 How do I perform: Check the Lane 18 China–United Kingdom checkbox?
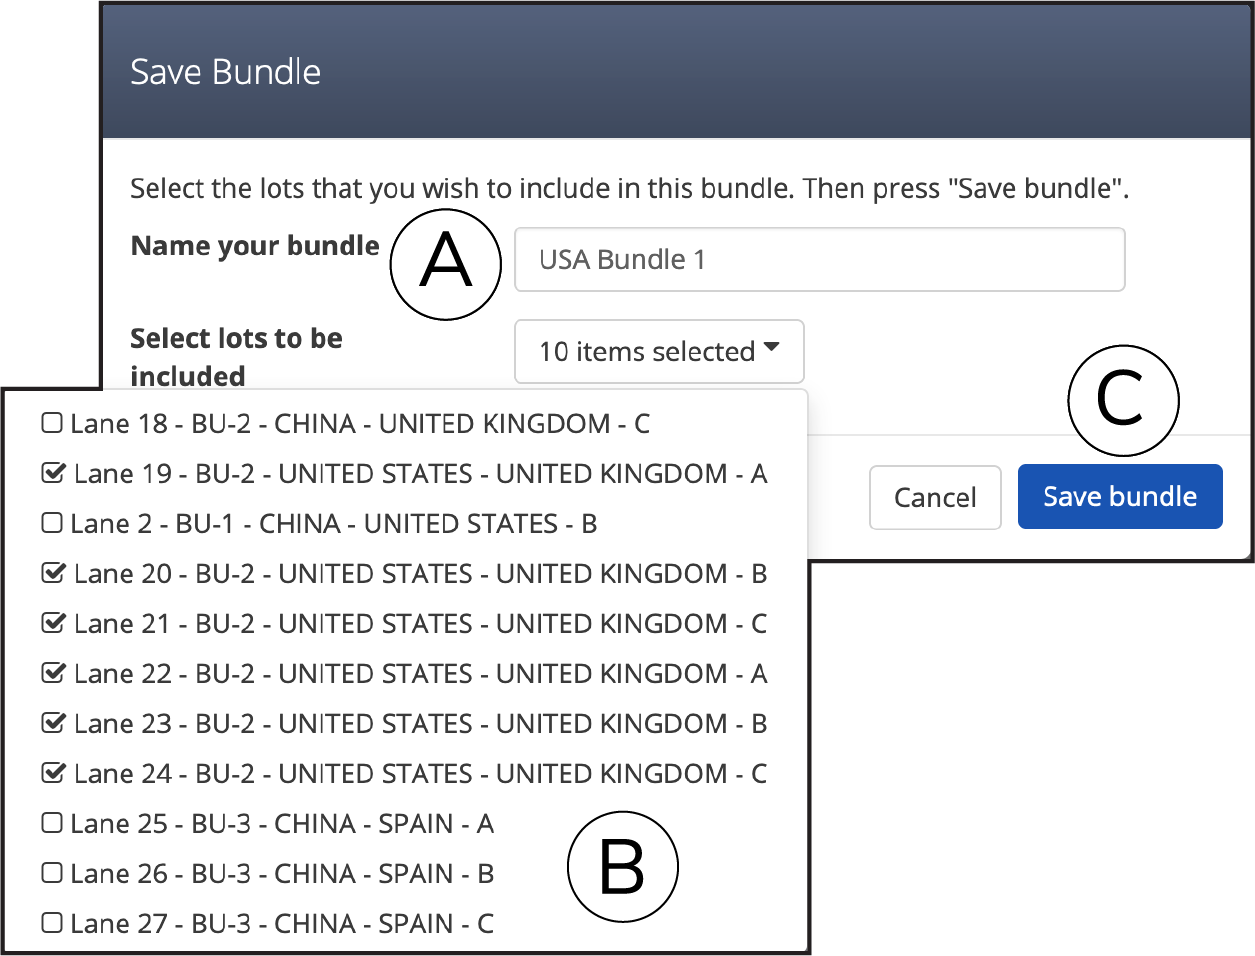point(51,423)
